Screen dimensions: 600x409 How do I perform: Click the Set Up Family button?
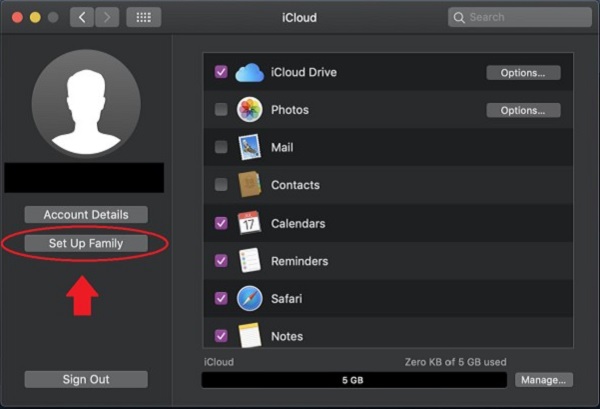point(86,243)
